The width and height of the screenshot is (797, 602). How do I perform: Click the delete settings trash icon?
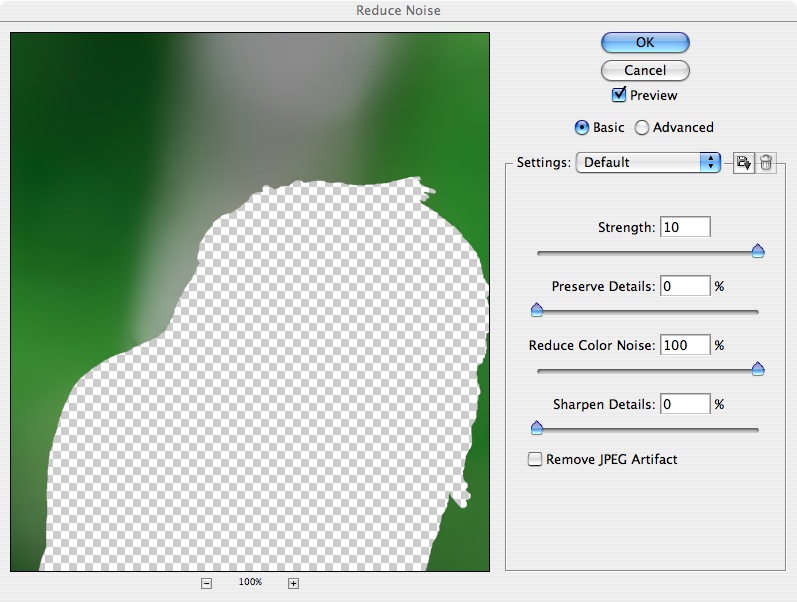(x=766, y=163)
